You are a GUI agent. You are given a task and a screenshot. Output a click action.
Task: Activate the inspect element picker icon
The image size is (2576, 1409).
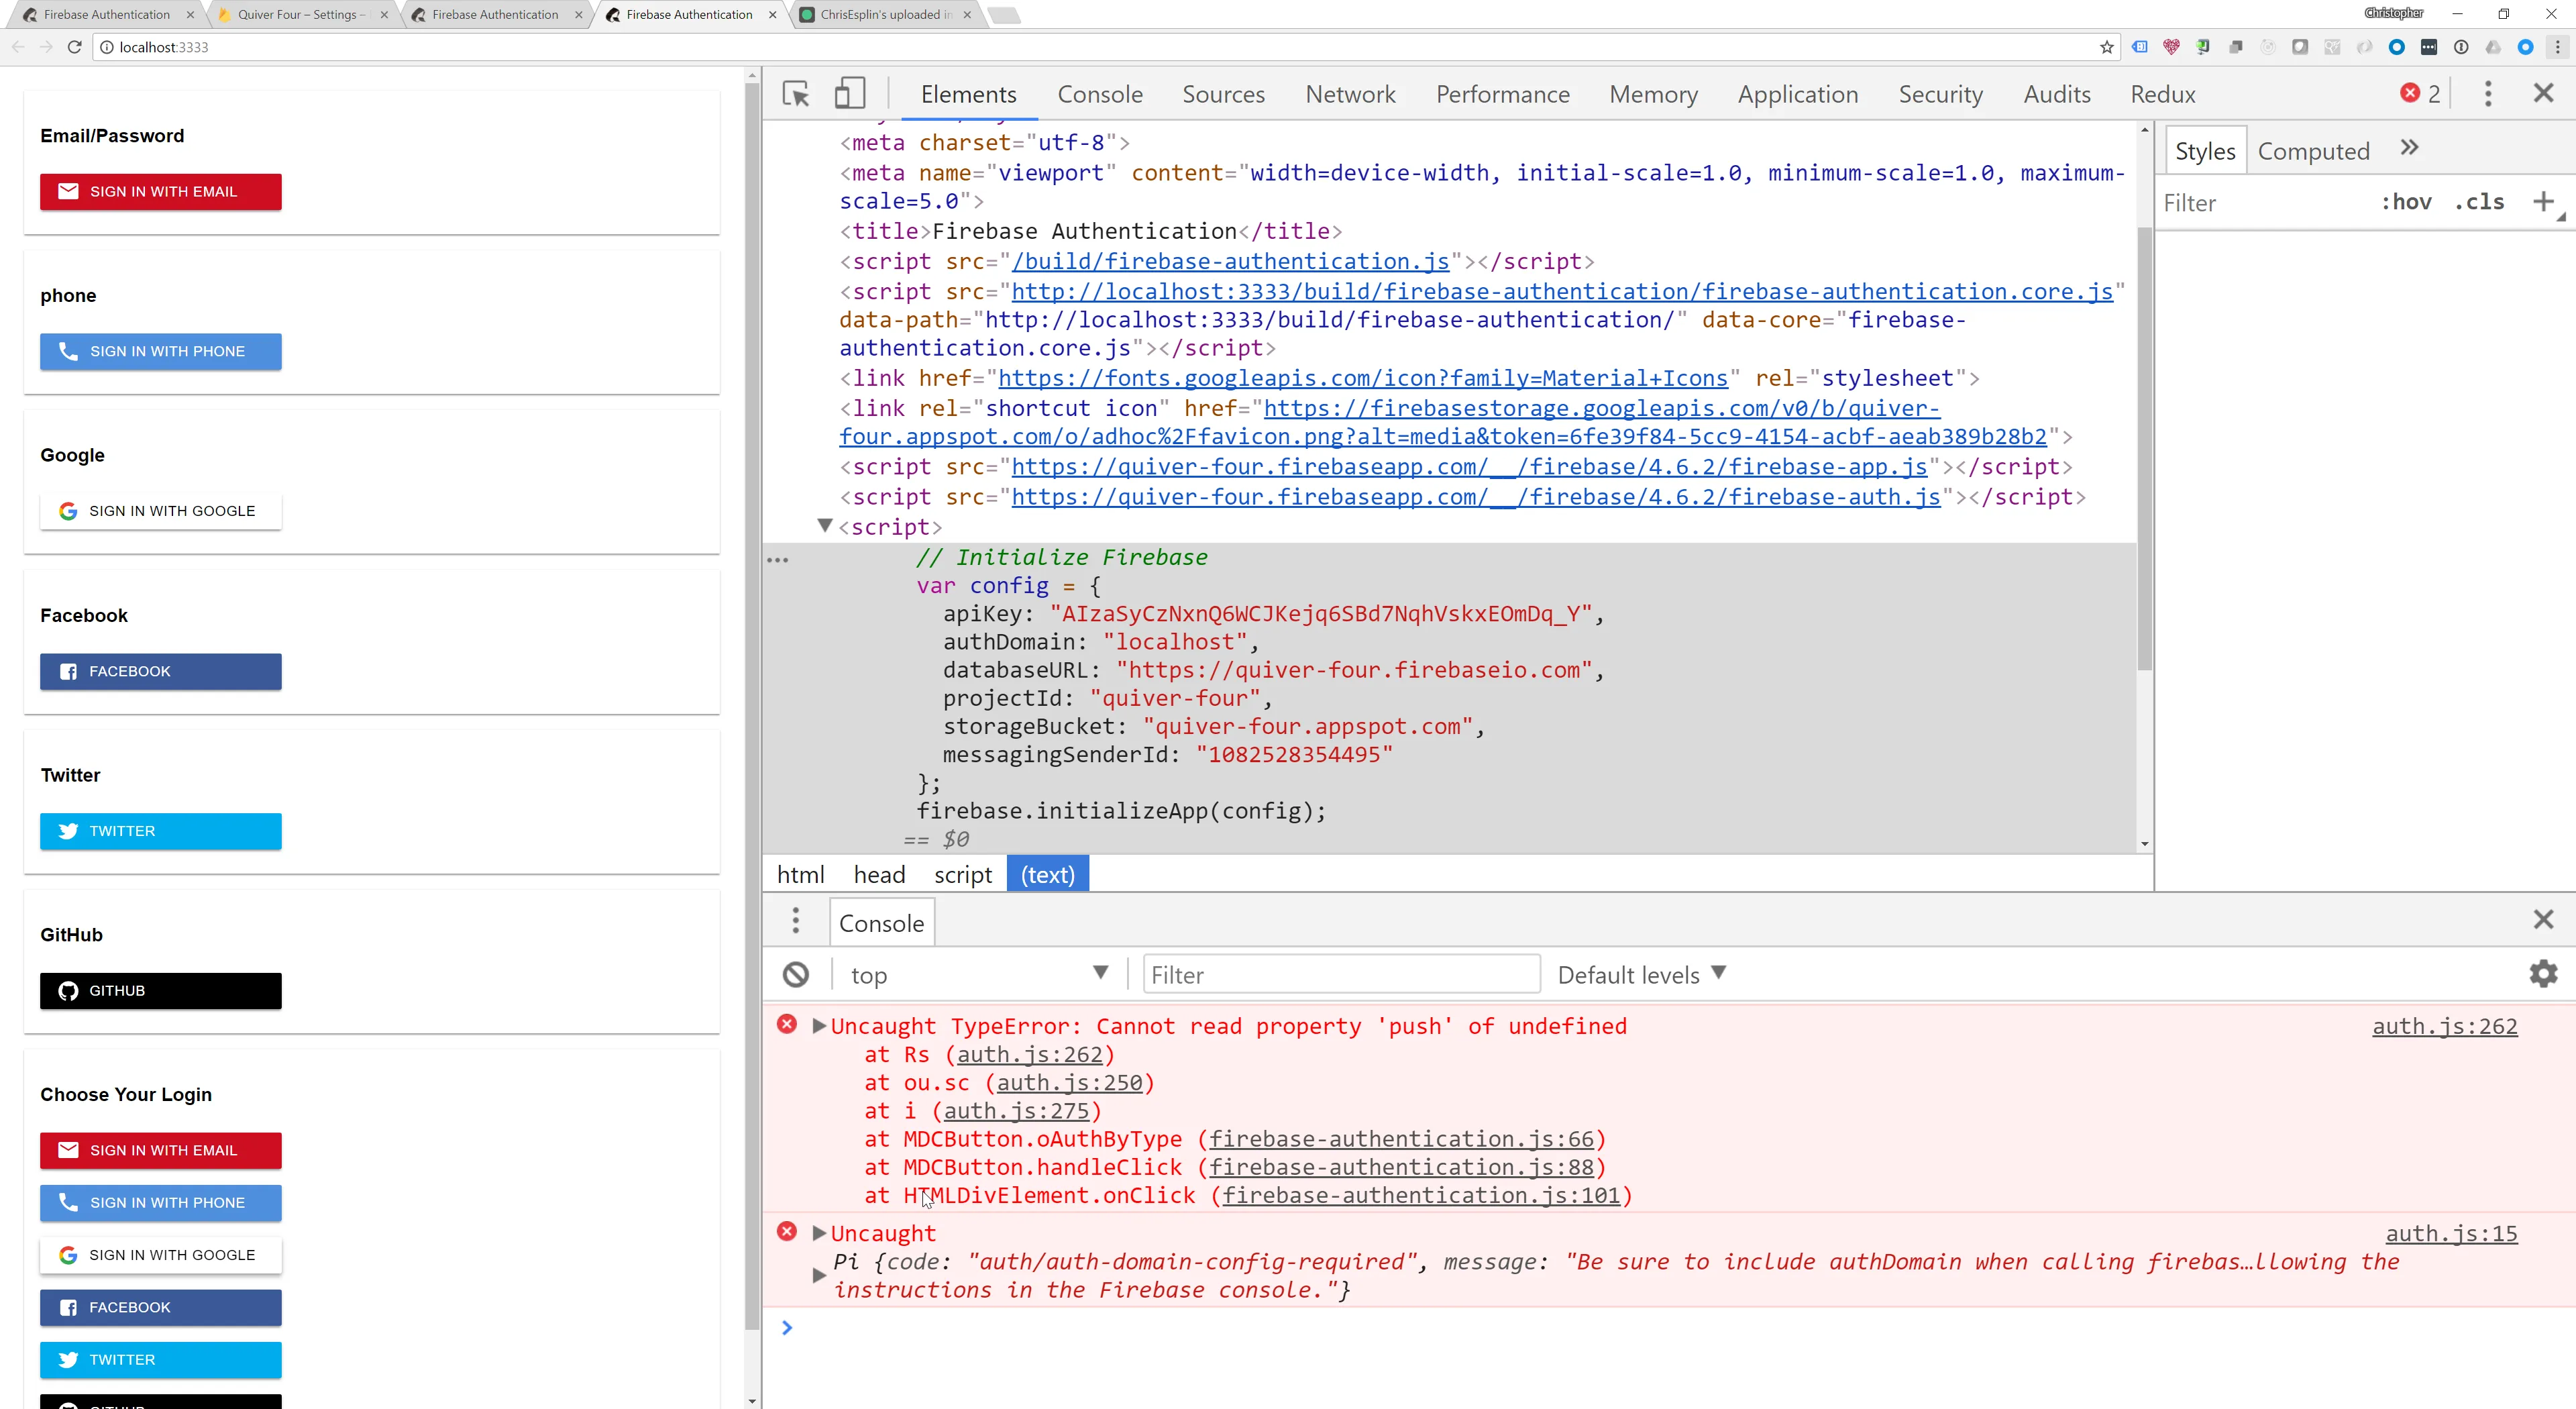click(x=796, y=94)
